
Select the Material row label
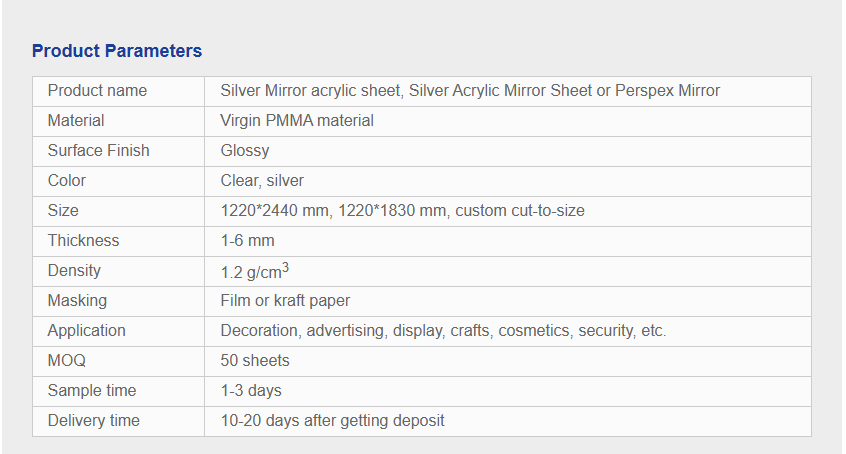(76, 120)
